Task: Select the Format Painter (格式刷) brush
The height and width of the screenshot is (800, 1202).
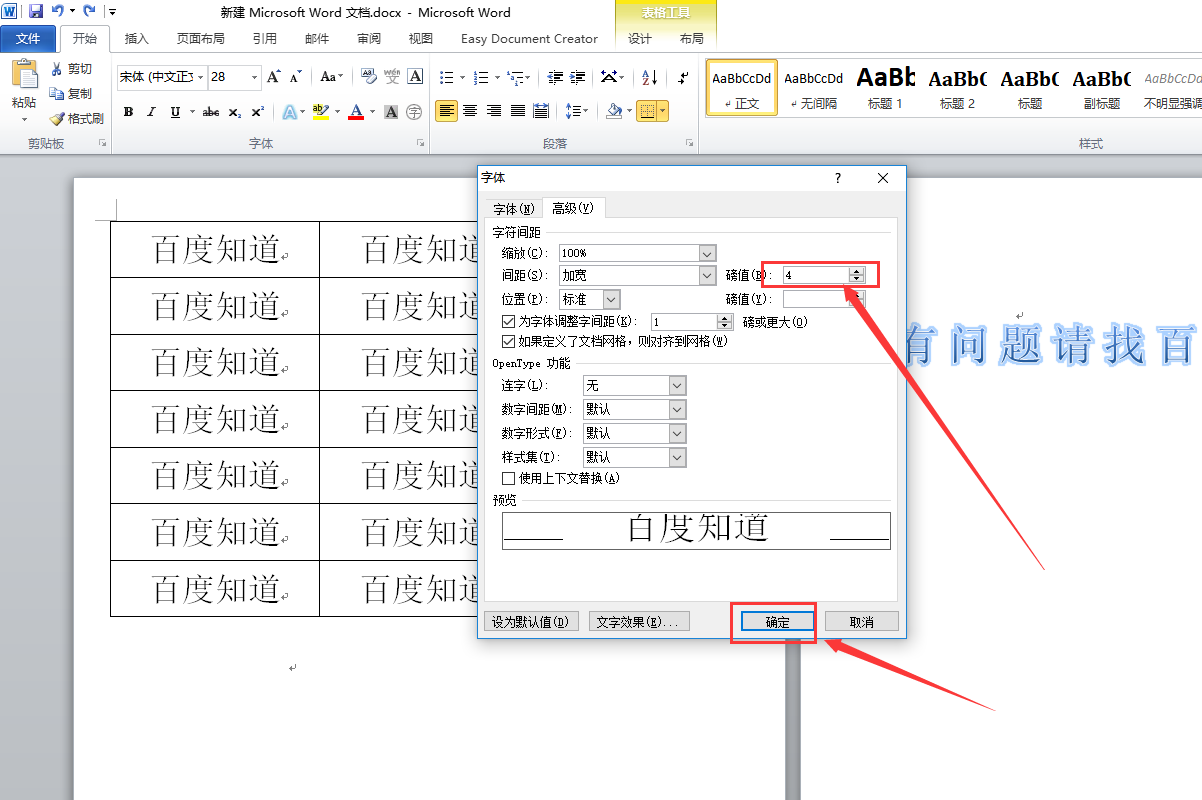Action: 57,118
